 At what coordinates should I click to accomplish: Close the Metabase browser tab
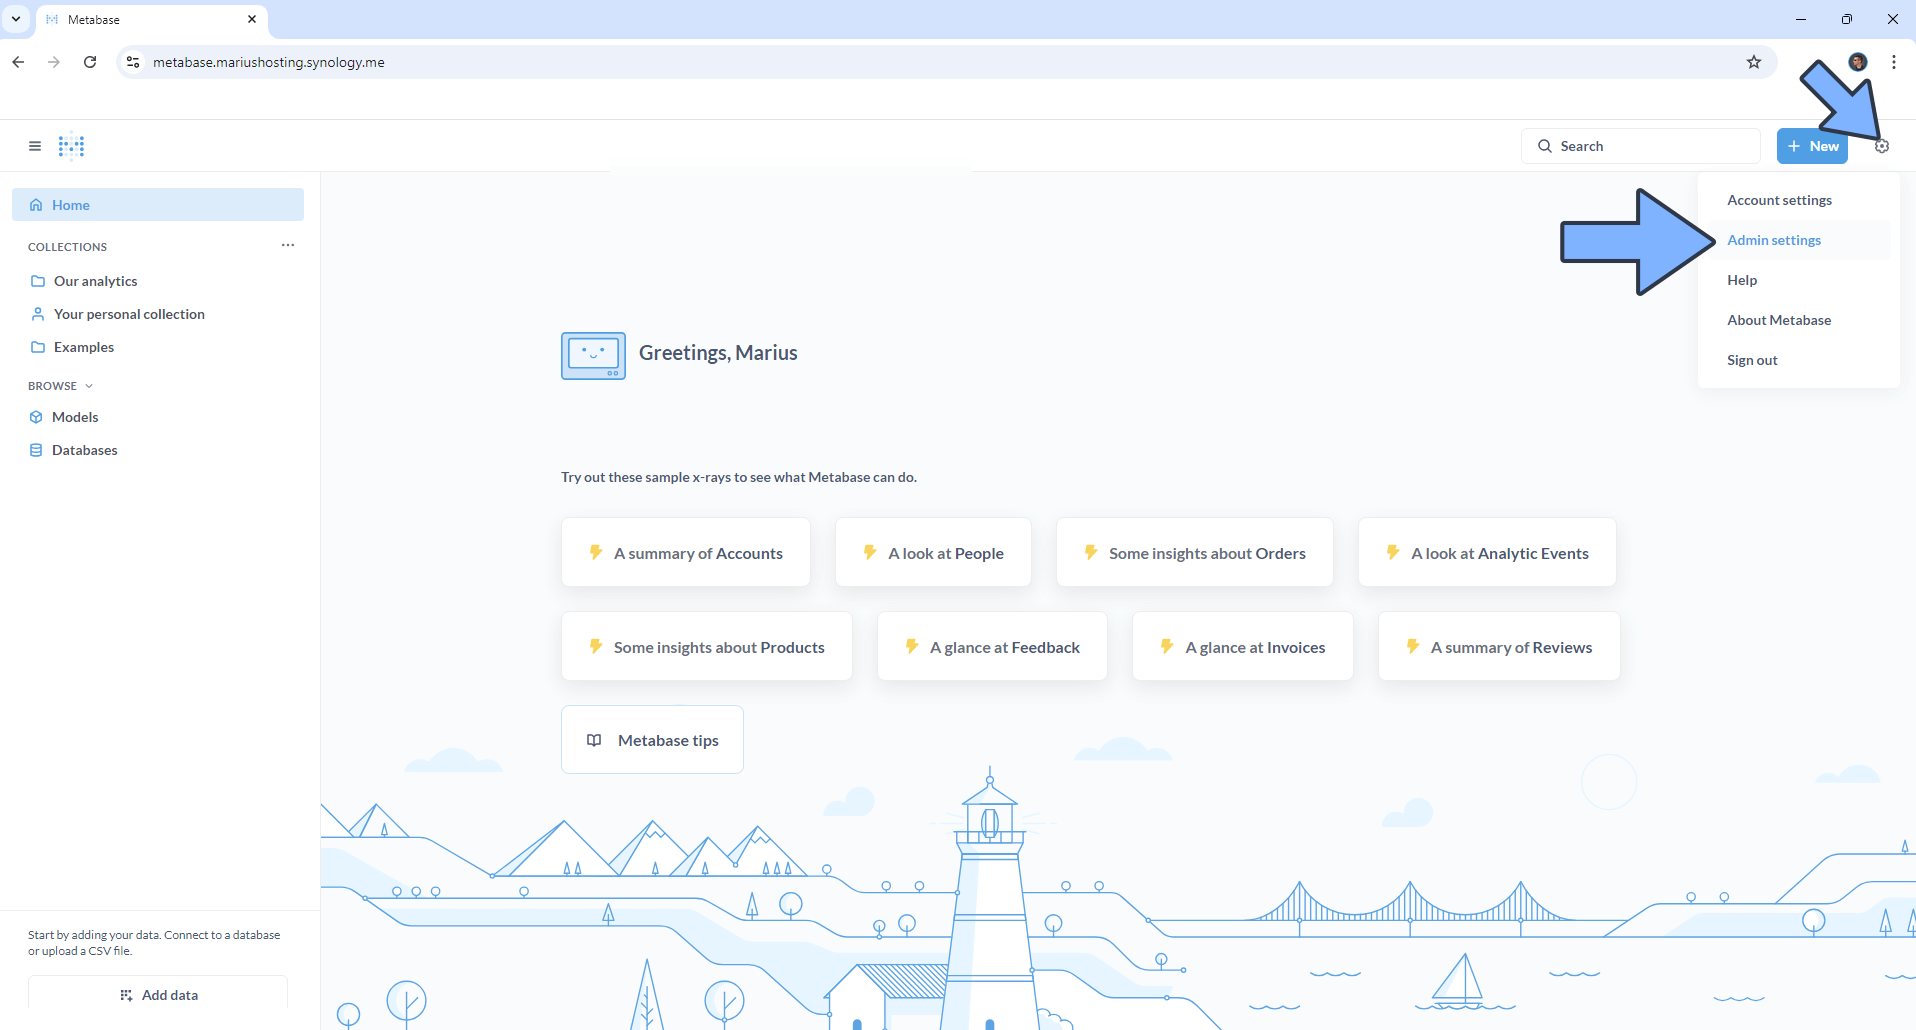point(252,19)
